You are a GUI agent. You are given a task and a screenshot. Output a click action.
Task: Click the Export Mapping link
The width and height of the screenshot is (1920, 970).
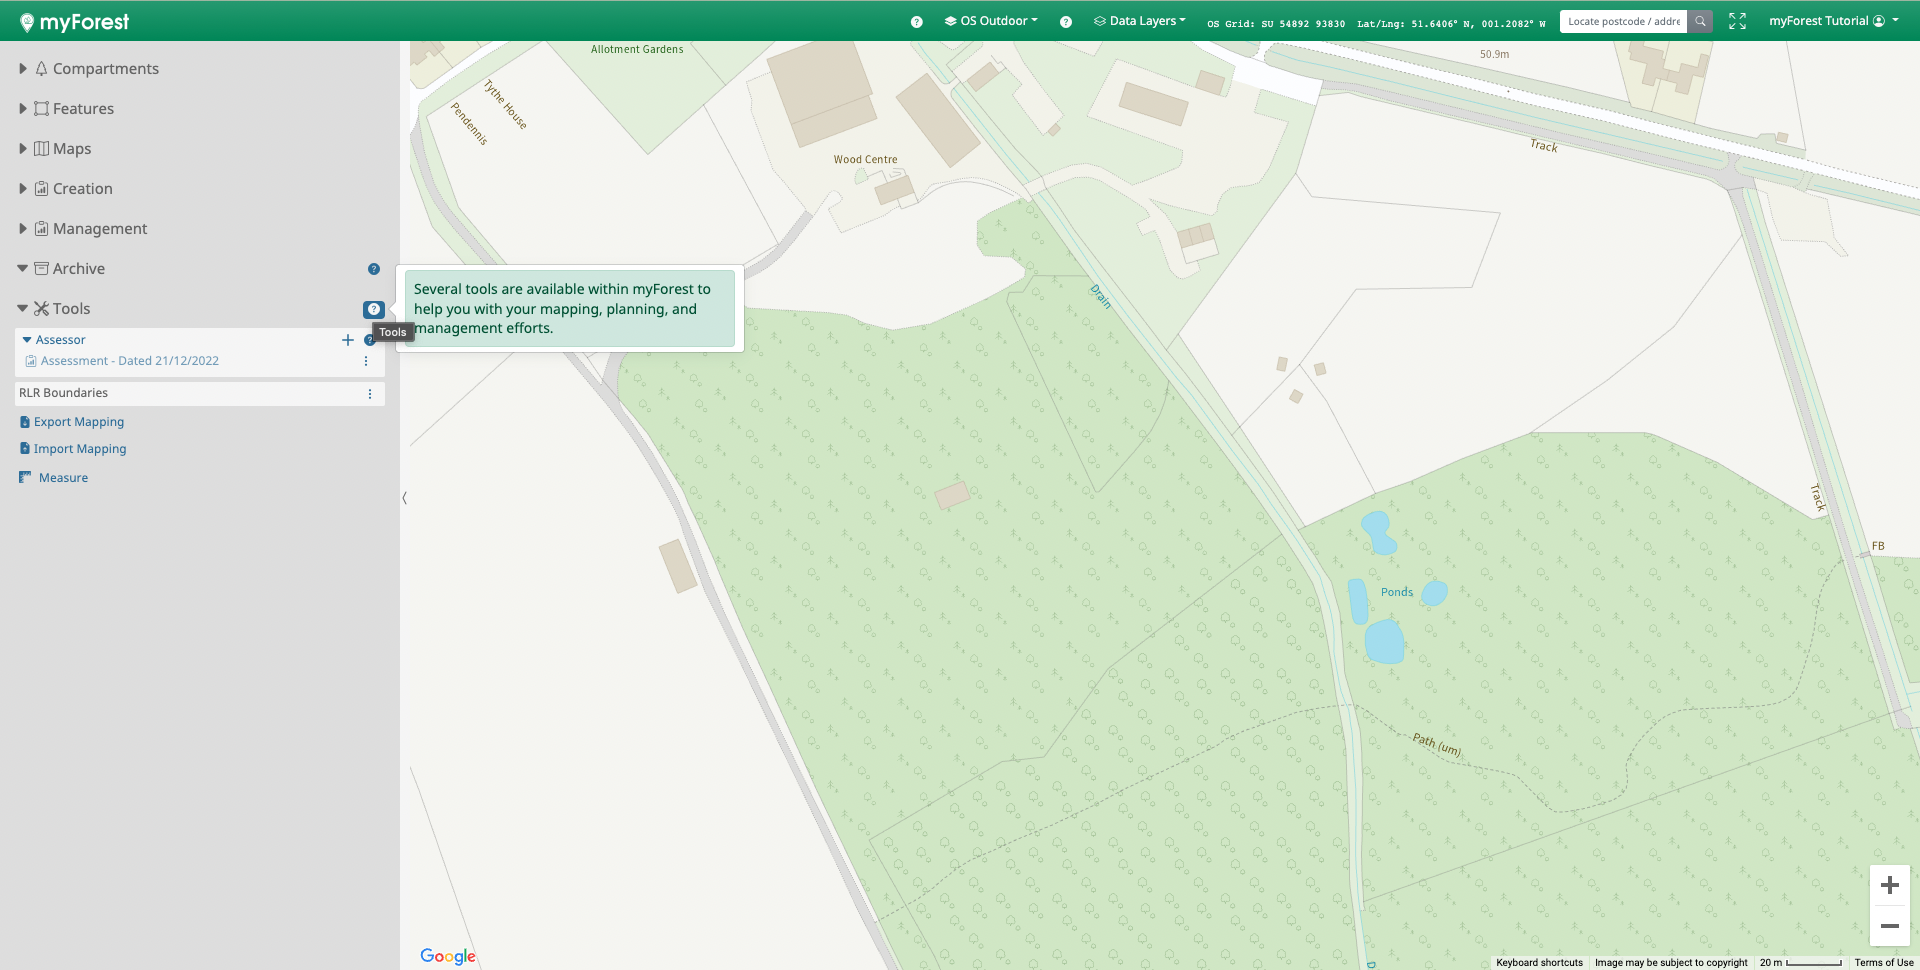click(x=79, y=422)
